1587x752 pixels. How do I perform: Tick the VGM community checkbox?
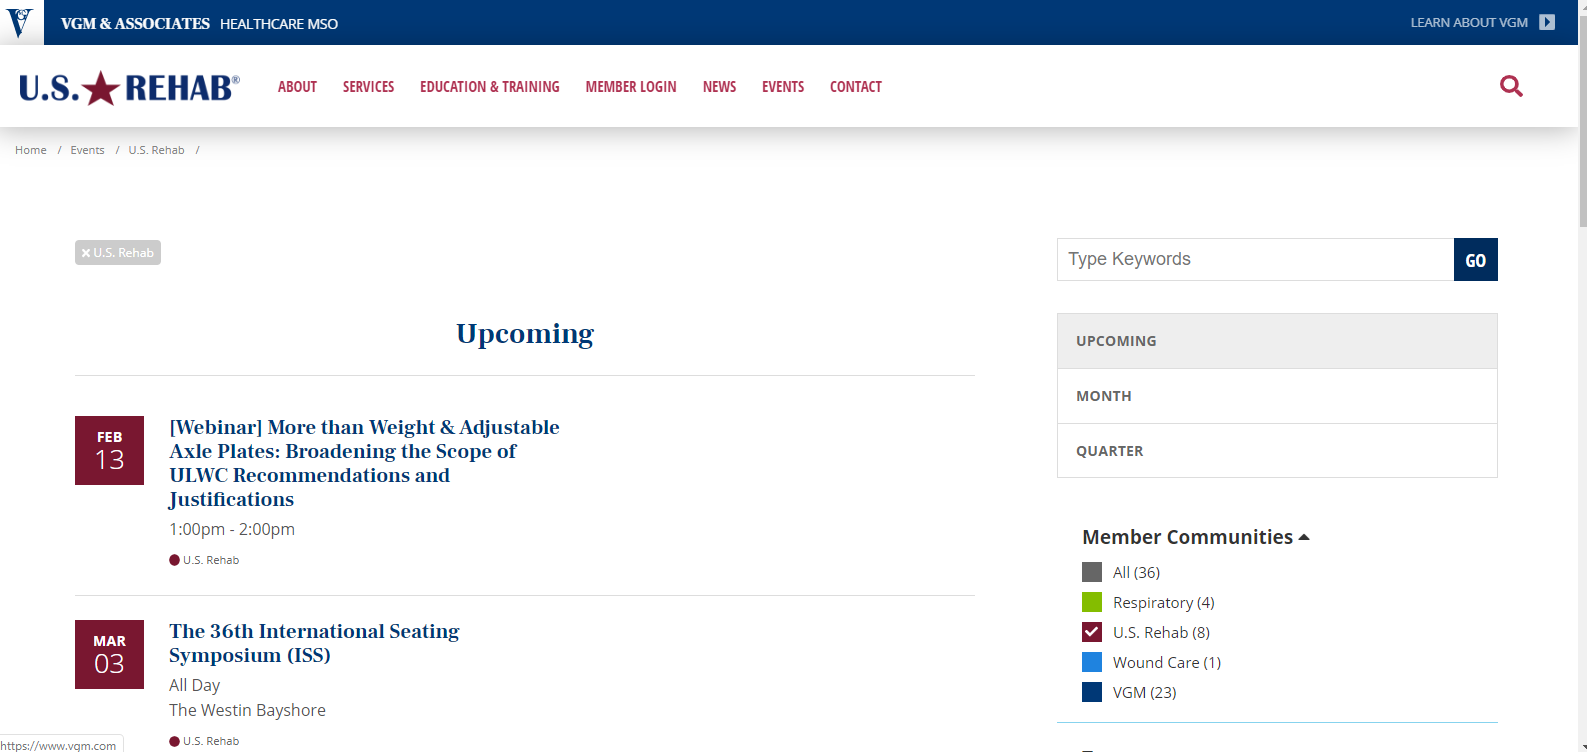(1092, 692)
